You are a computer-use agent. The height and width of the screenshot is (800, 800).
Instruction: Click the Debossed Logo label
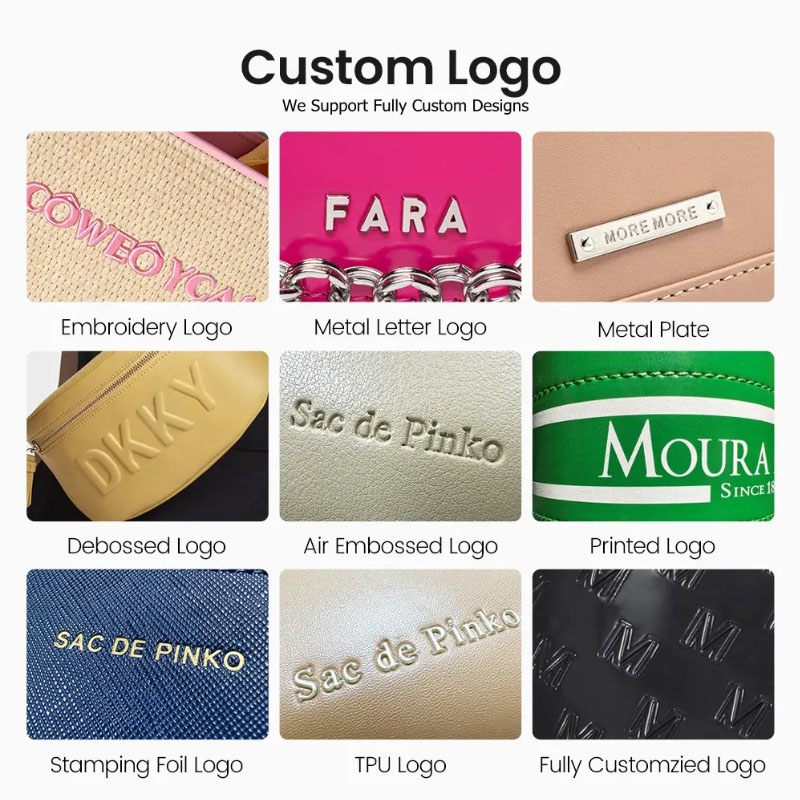(146, 547)
